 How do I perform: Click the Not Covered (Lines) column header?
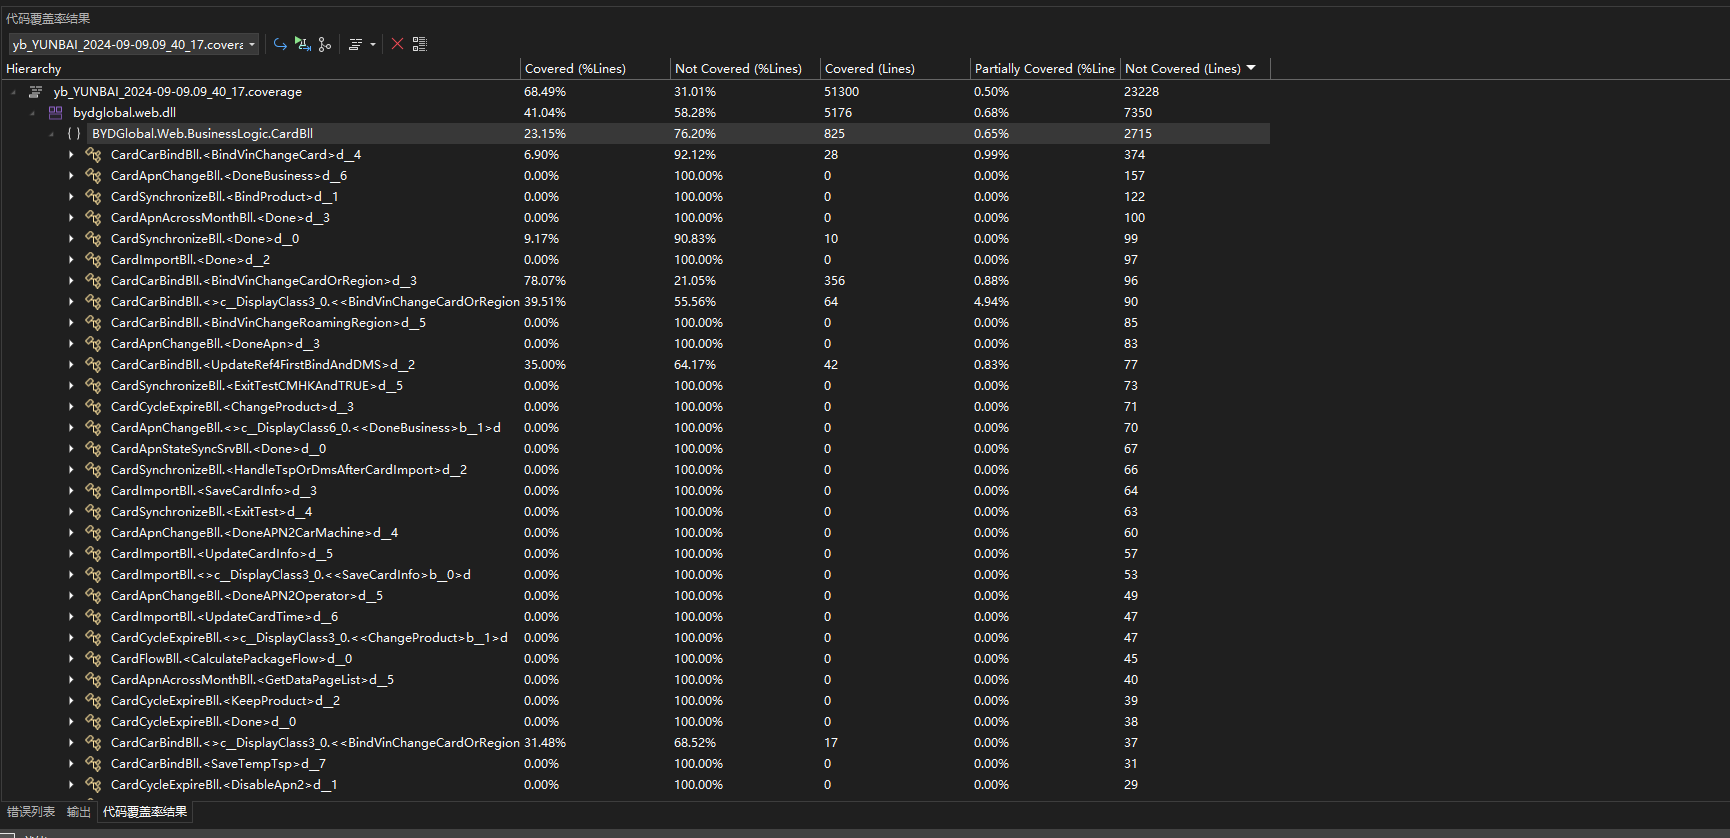click(x=1182, y=69)
